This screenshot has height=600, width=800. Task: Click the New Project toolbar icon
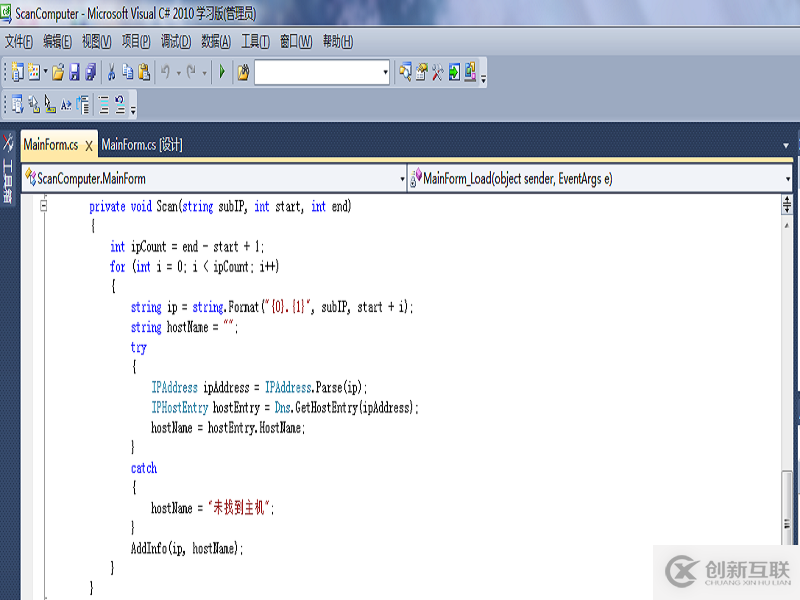tap(17, 72)
